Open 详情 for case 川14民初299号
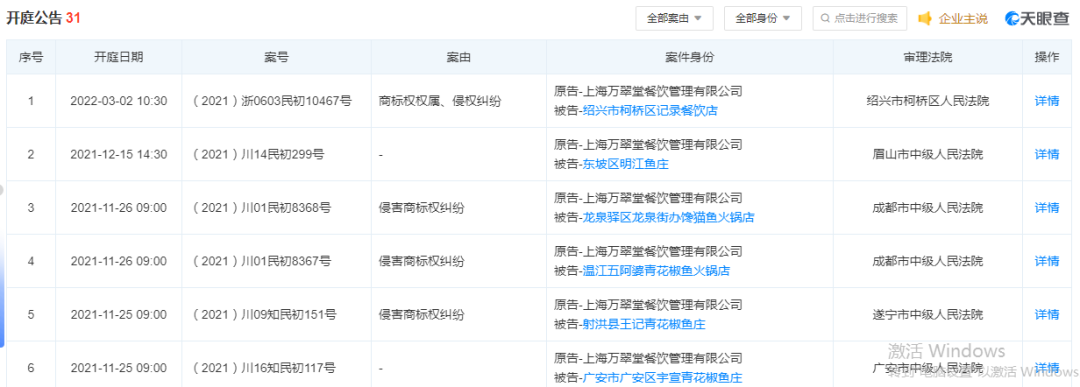The height and width of the screenshot is (387, 1080). [x=1047, y=154]
